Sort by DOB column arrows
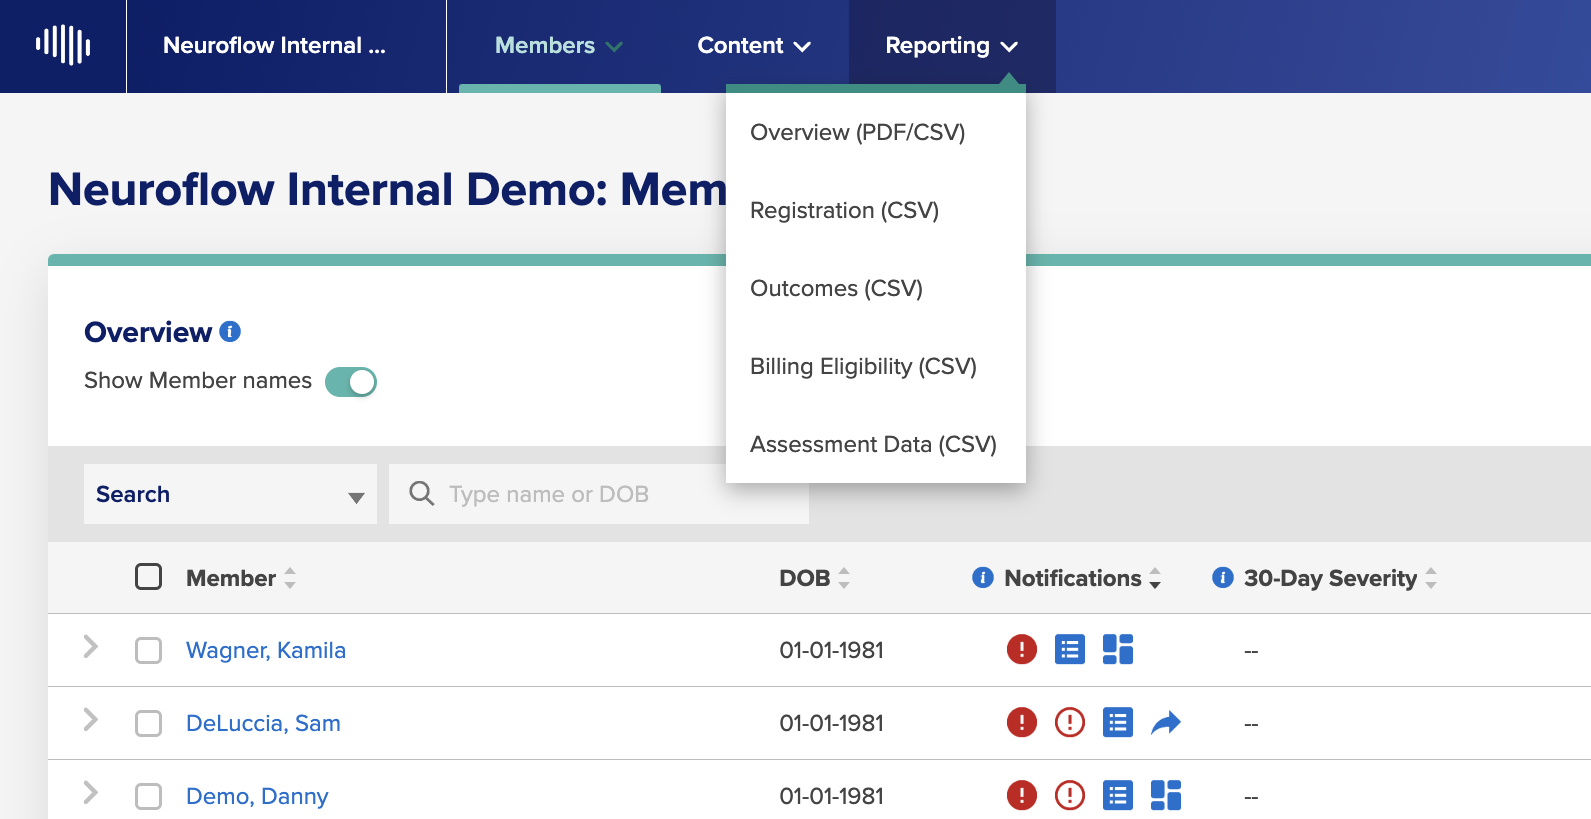1591x819 pixels. click(x=844, y=577)
